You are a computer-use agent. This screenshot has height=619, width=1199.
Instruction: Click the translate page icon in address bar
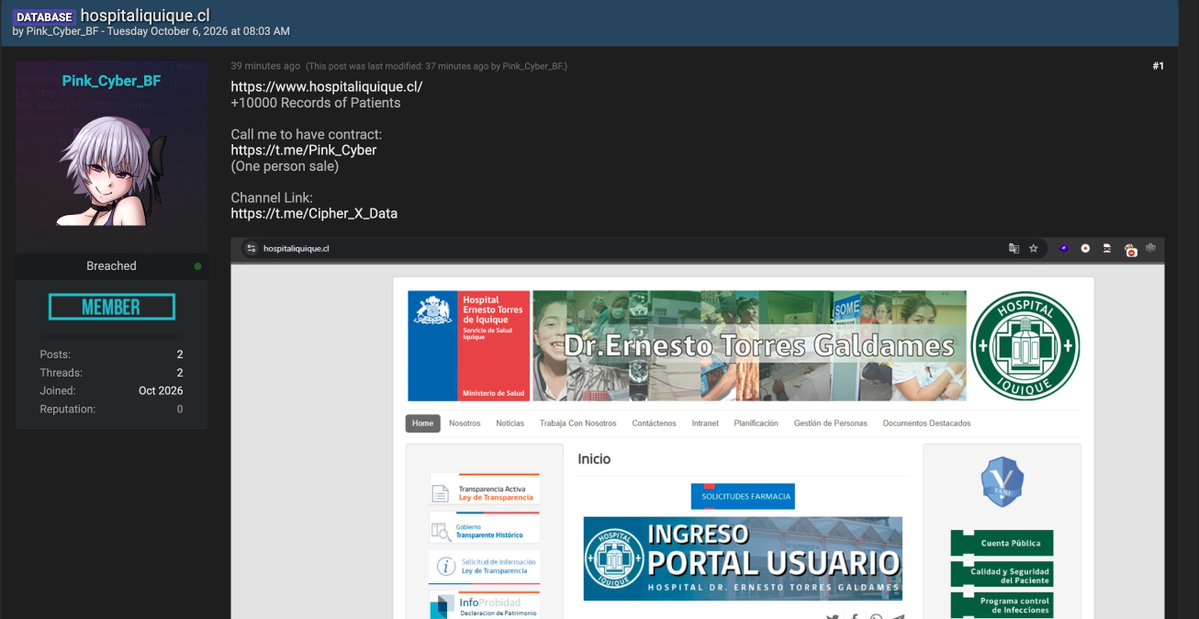[x=1014, y=248]
